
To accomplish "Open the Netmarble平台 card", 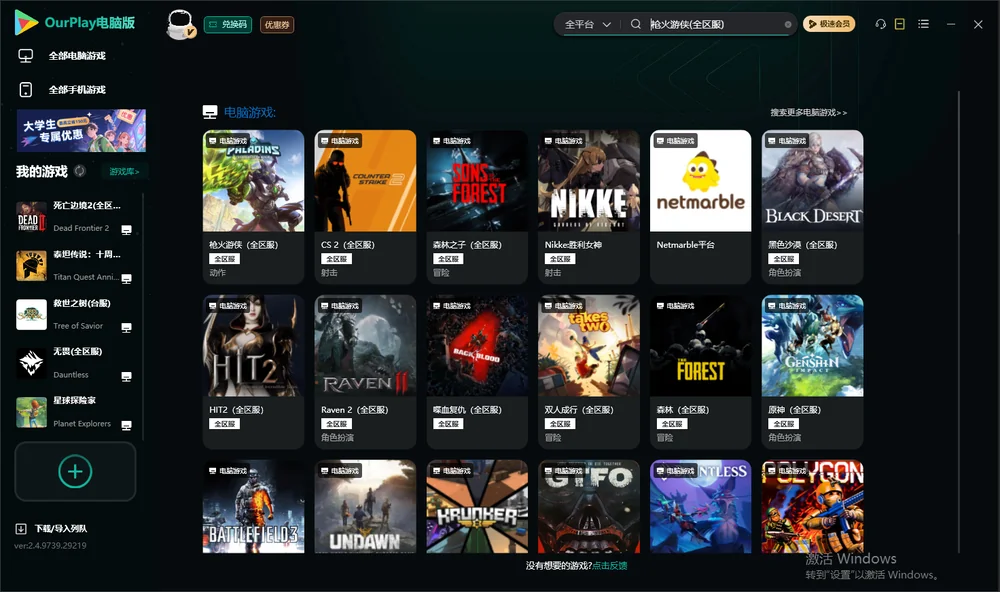I will point(700,207).
